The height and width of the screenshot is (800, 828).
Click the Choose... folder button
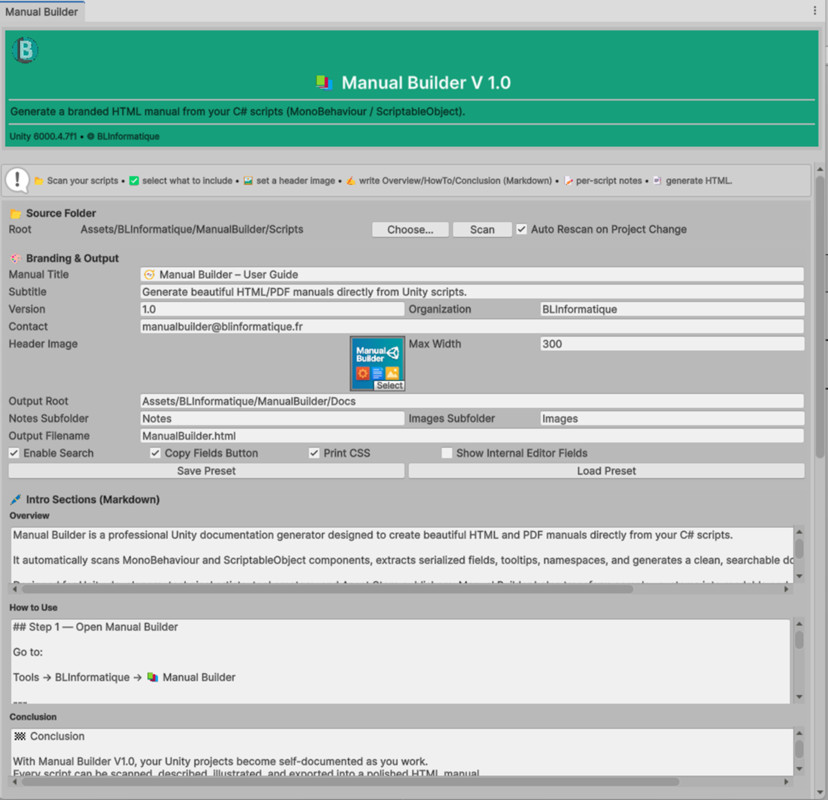(x=410, y=230)
